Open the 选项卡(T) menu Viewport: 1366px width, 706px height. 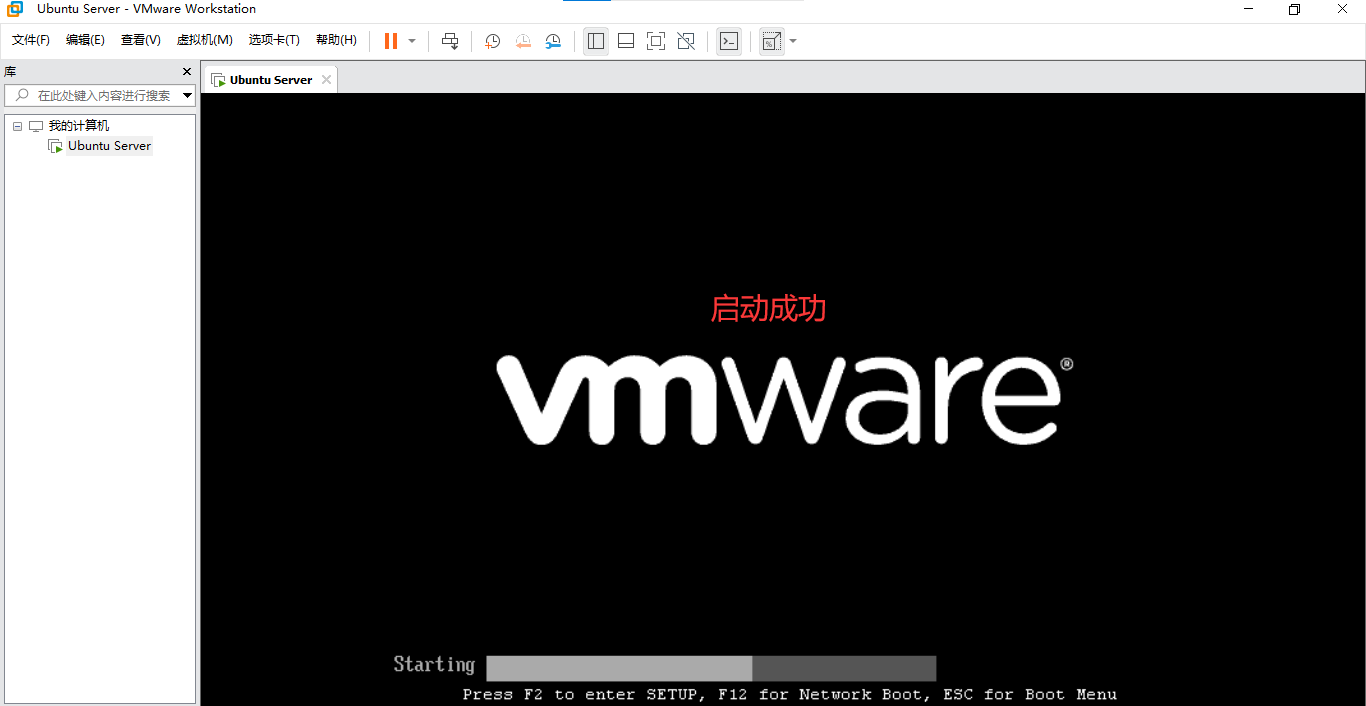click(274, 40)
